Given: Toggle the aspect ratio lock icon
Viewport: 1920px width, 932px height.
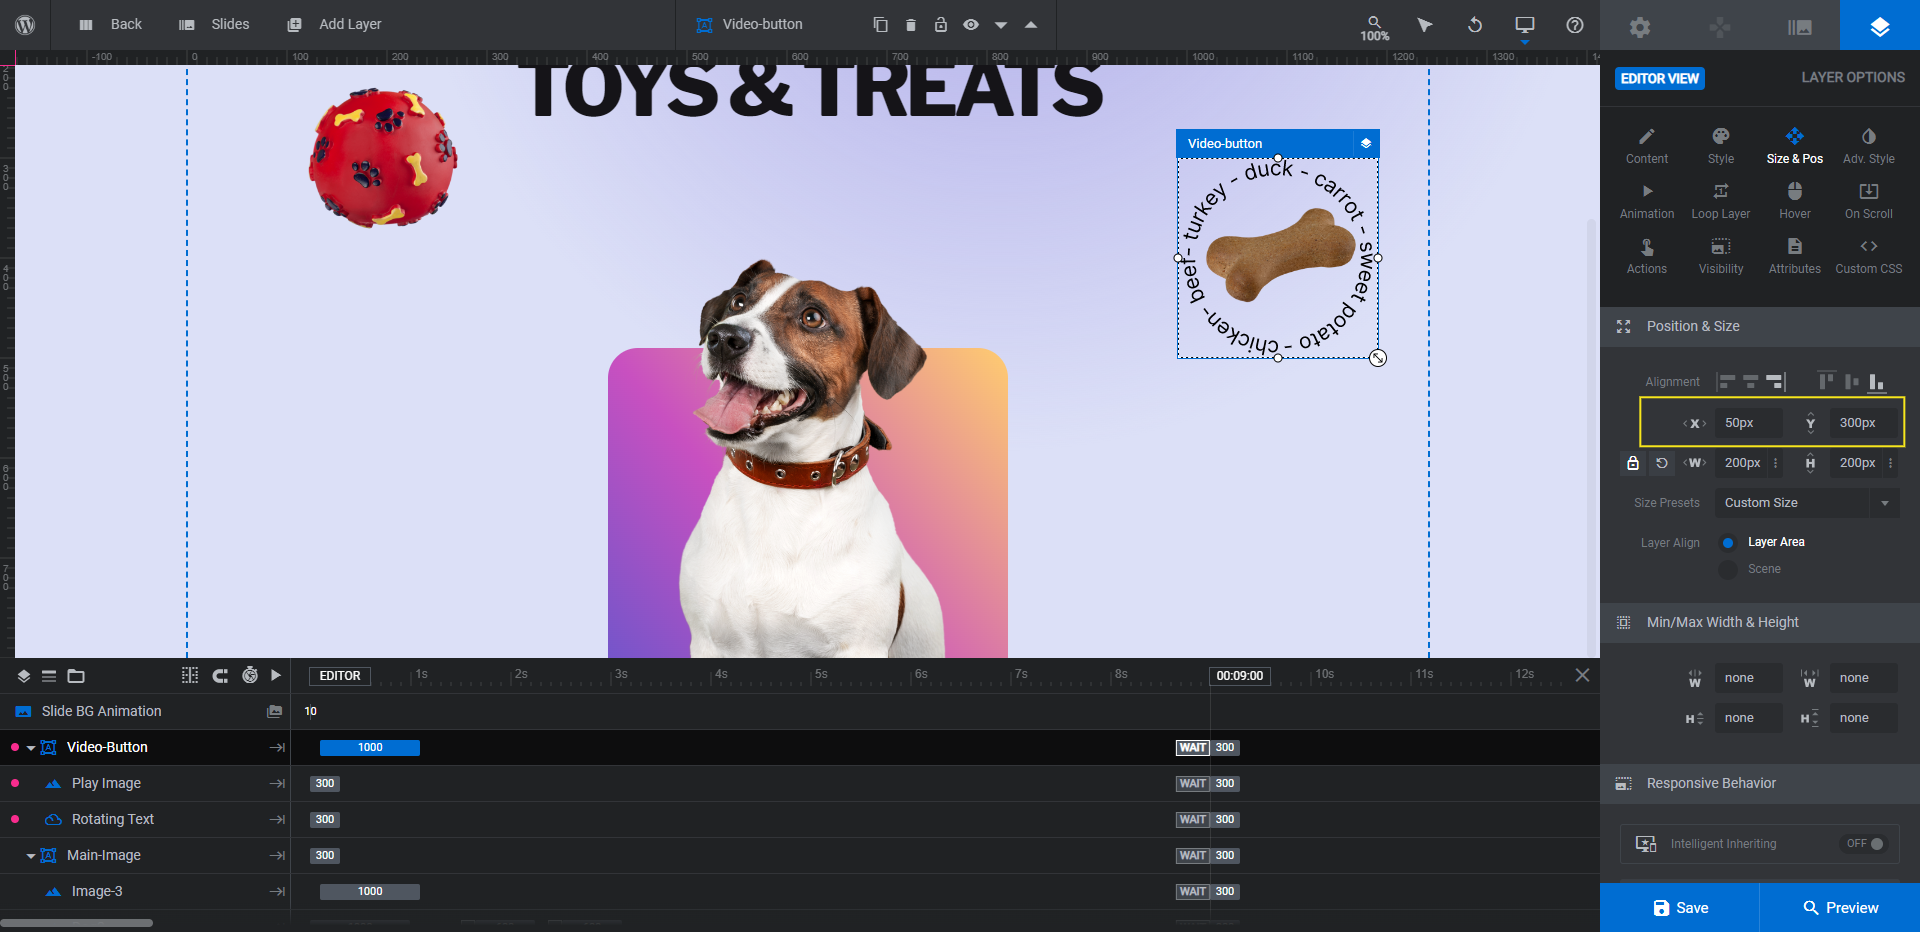Looking at the screenshot, I should click(1633, 463).
